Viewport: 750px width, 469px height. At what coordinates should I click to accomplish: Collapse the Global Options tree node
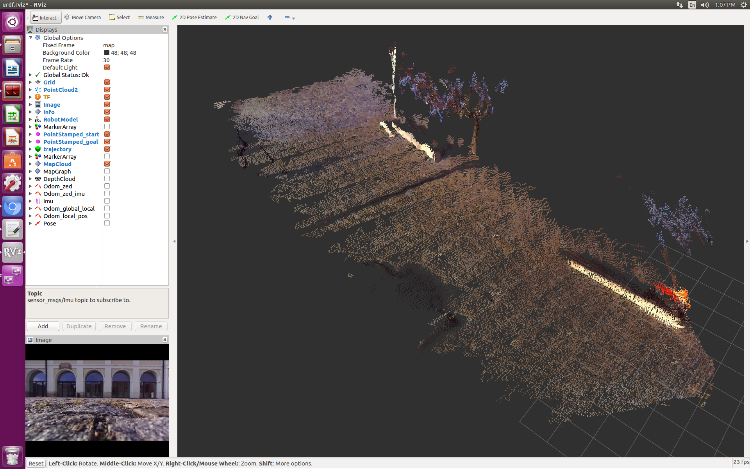point(31,37)
